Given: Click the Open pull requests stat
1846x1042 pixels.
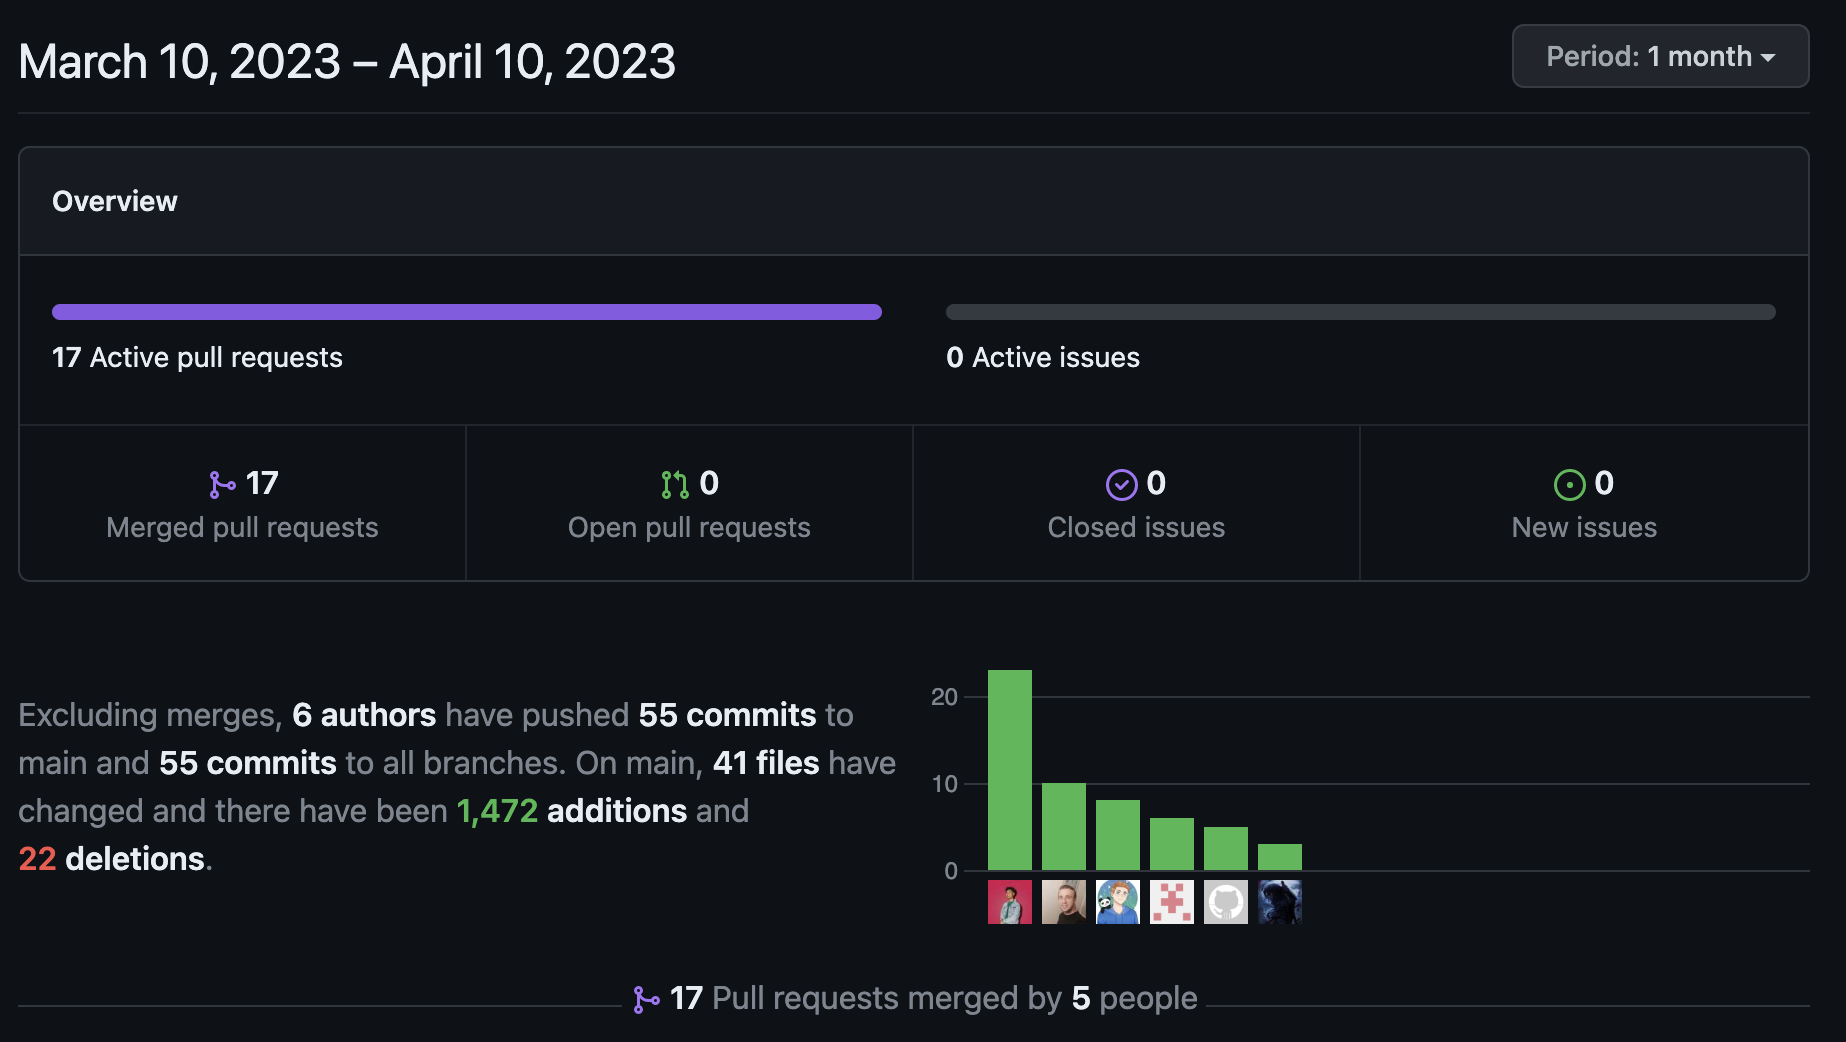Looking at the screenshot, I should click(x=689, y=505).
